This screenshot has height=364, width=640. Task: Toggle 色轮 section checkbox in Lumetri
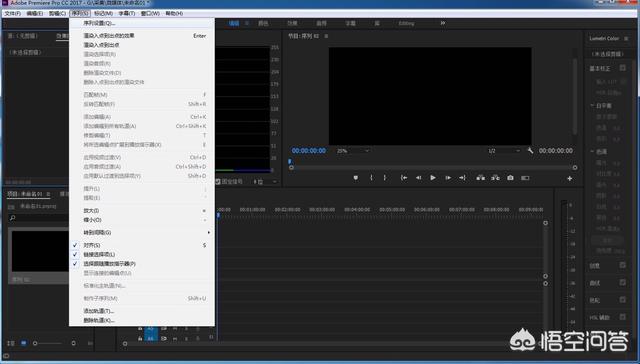622,300
